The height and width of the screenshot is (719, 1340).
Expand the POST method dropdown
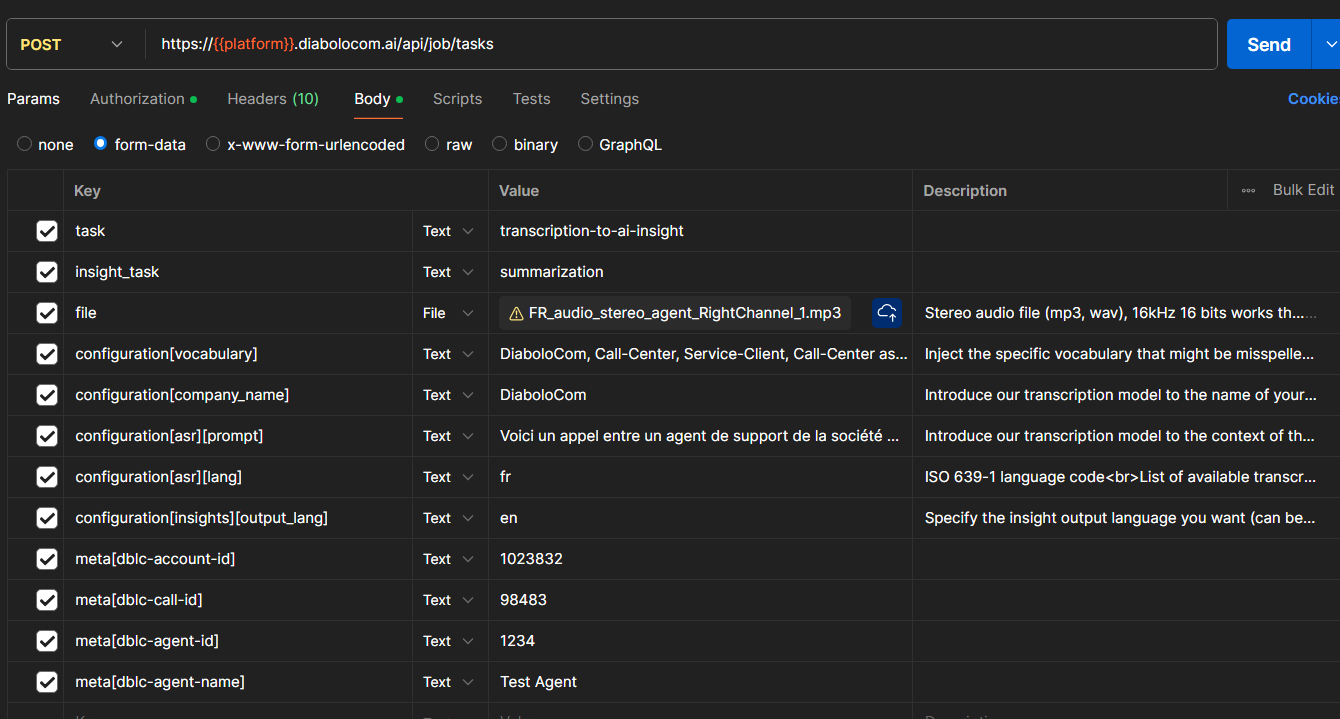click(x=72, y=44)
